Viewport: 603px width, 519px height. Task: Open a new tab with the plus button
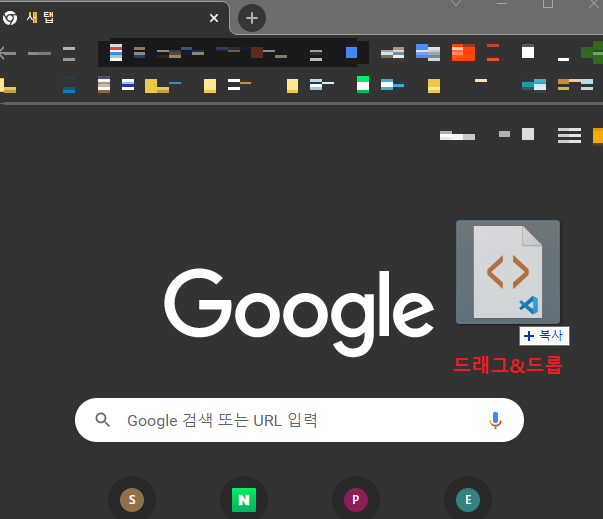[252, 18]
